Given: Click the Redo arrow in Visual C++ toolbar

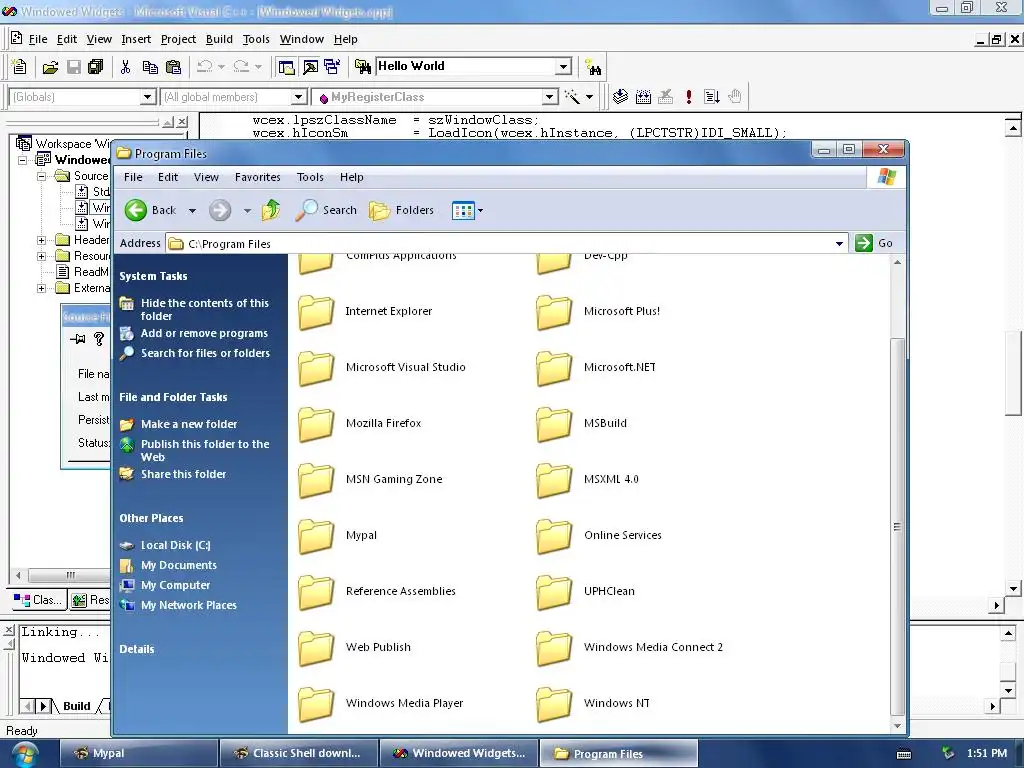Looking at the screenshot, I should [x=241, y=67].
